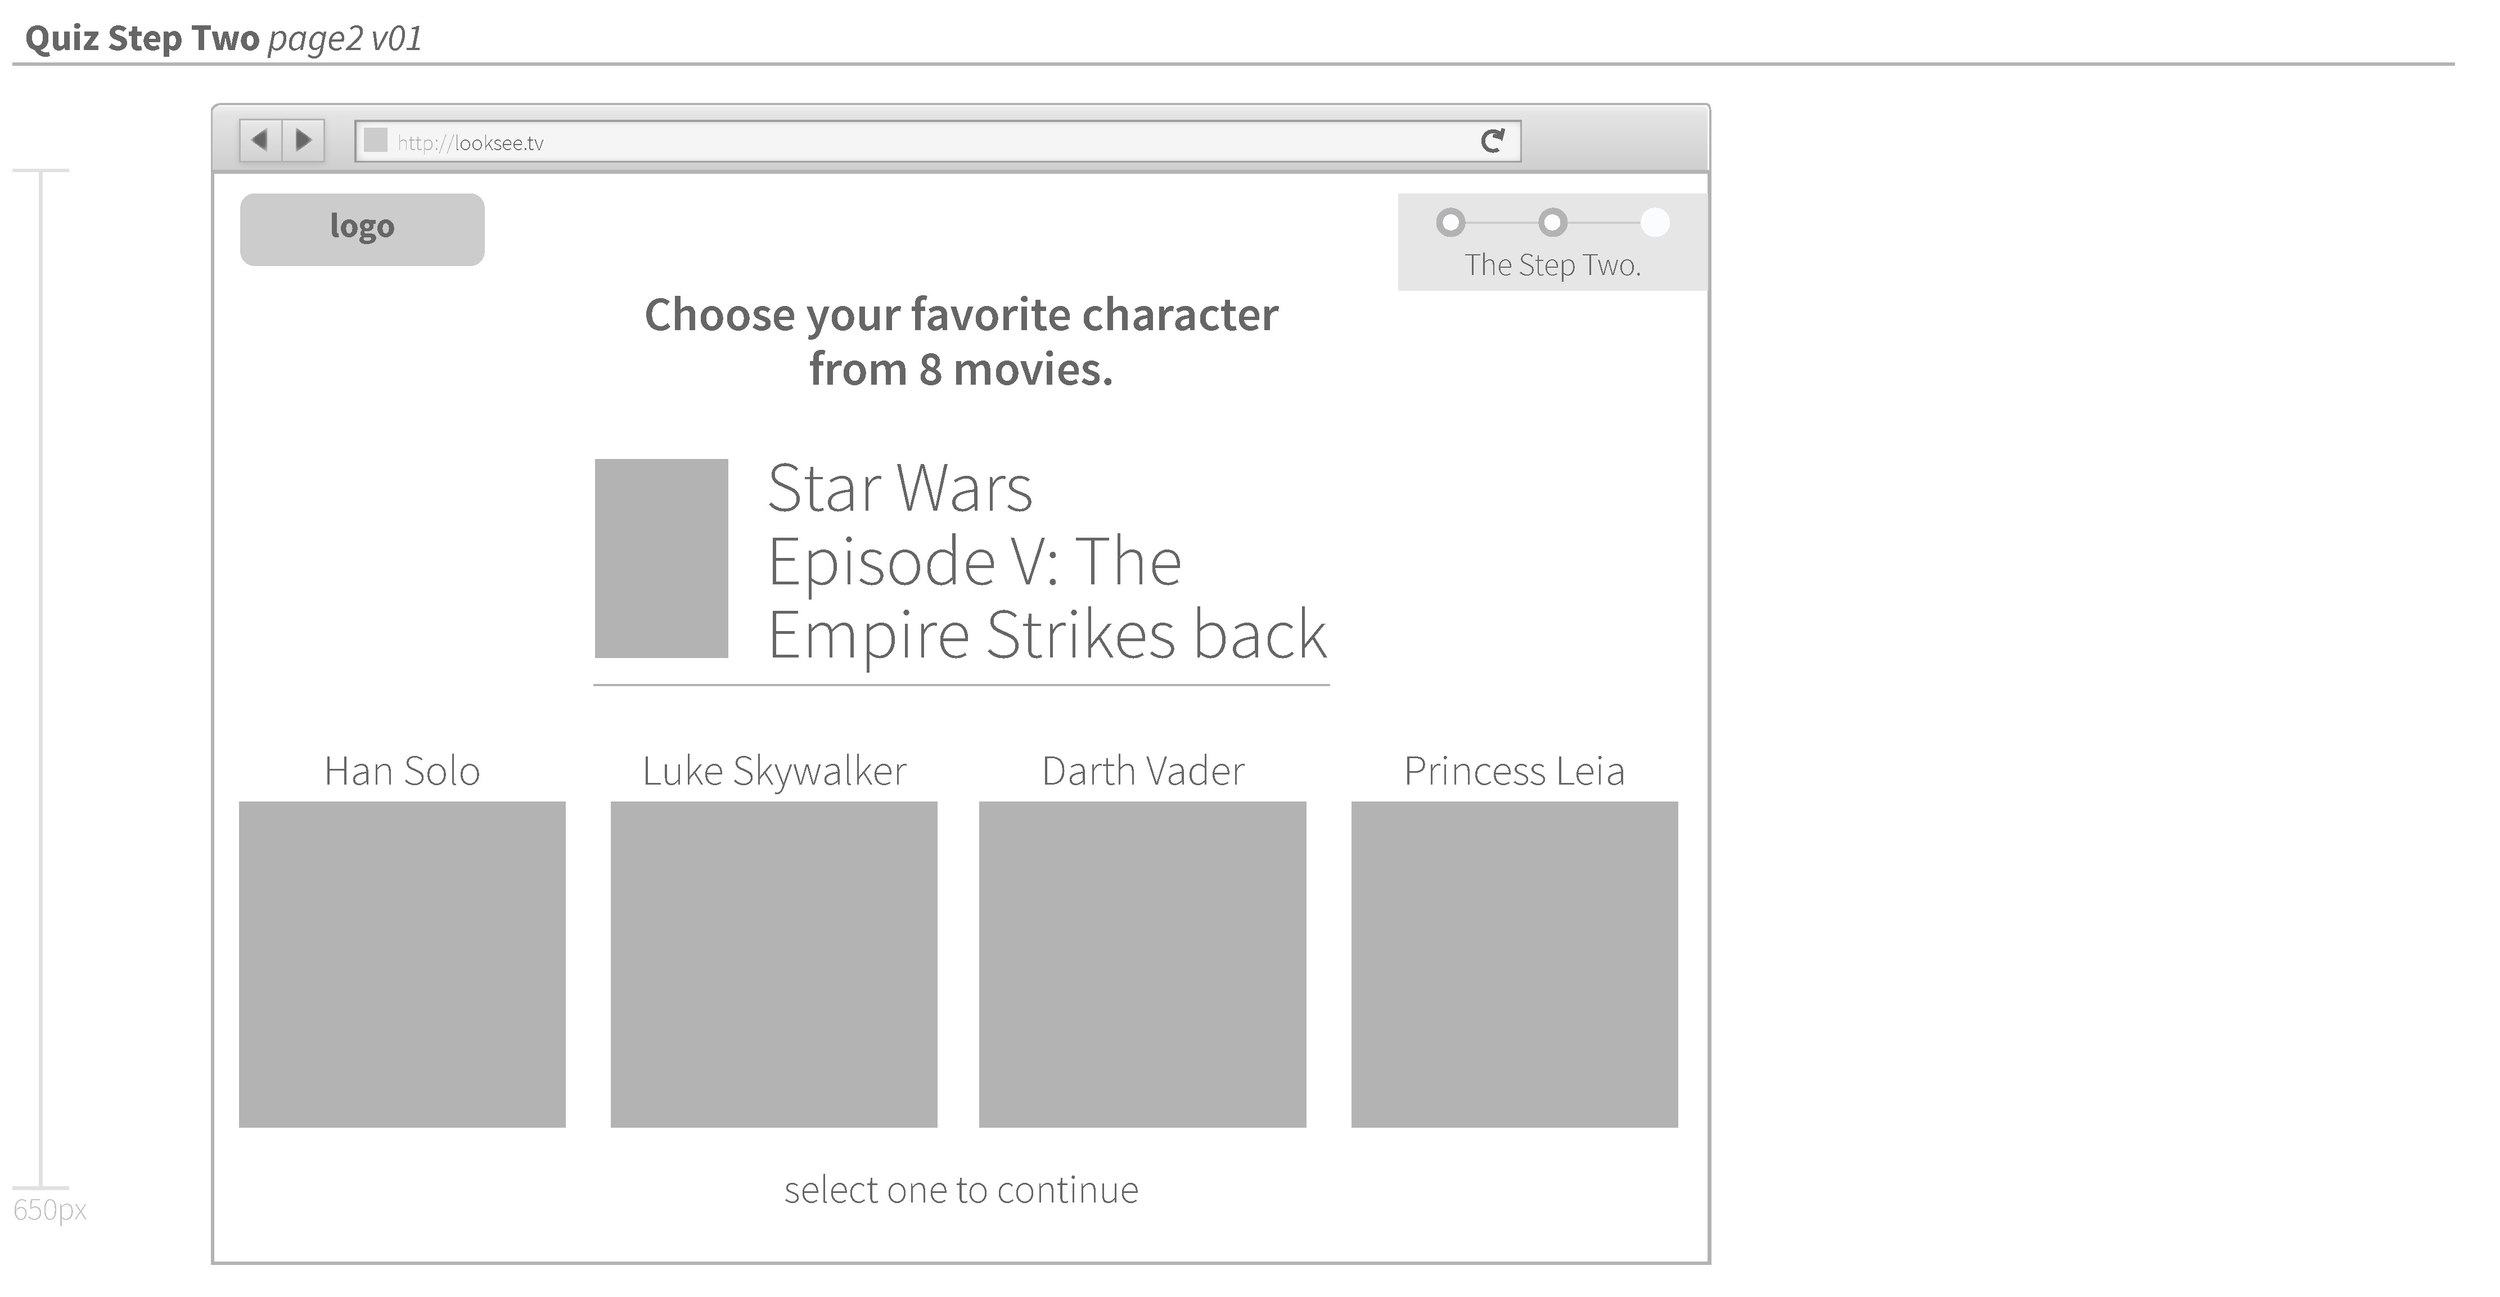Choose the Han Solo character image
The width and height of the screenshot is (2500, 1297).
[x=402, y=964]
